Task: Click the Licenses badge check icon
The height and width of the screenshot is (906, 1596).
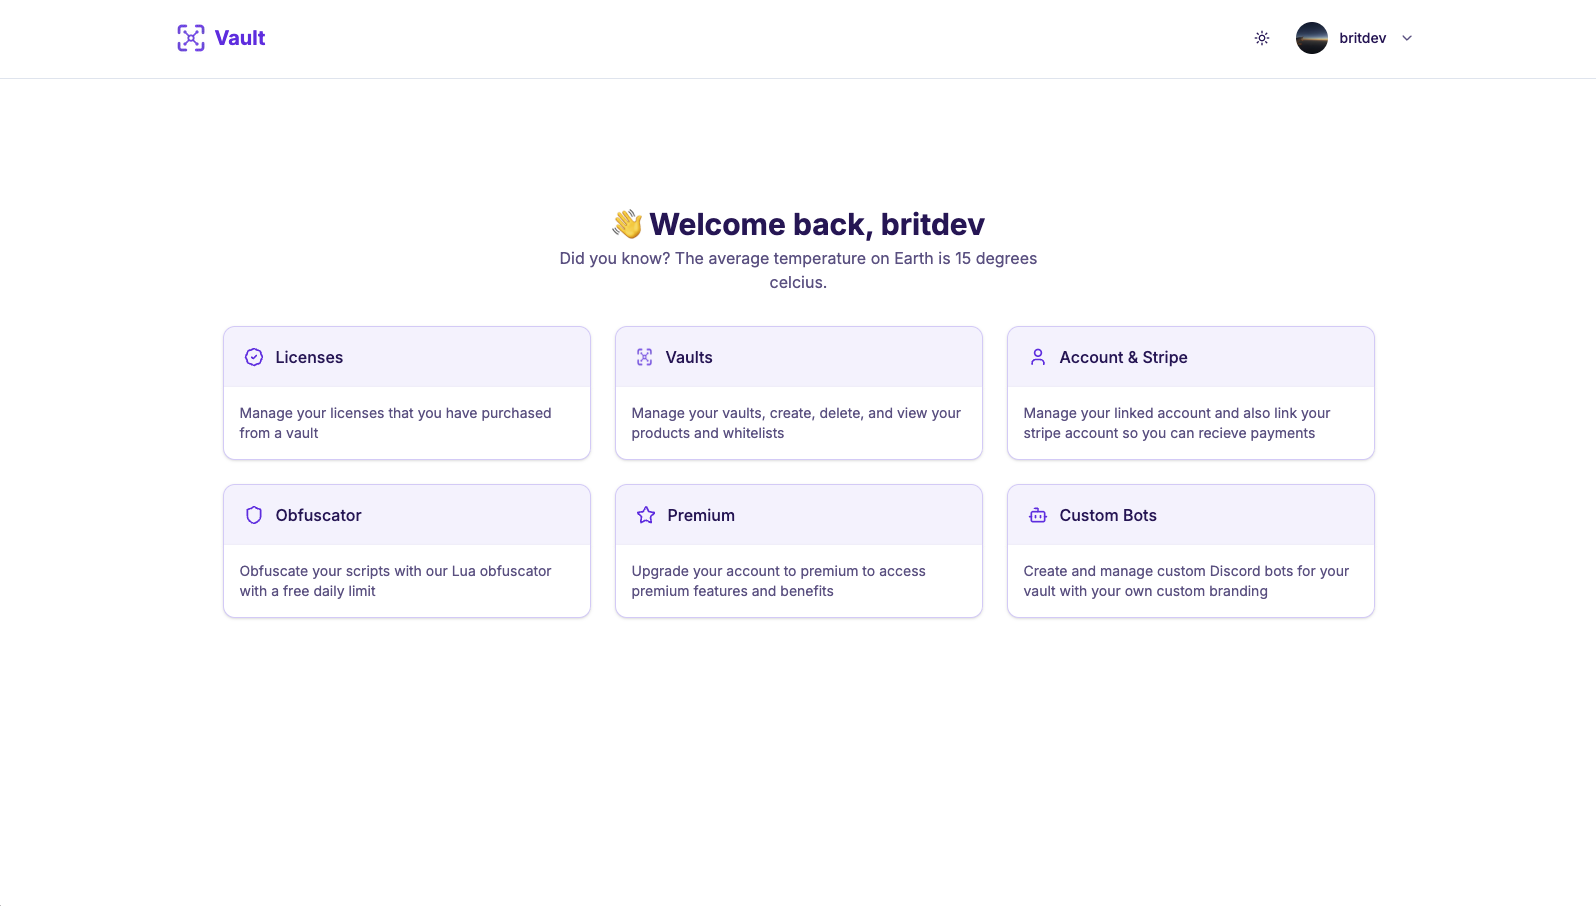Action: pos(254,357)
